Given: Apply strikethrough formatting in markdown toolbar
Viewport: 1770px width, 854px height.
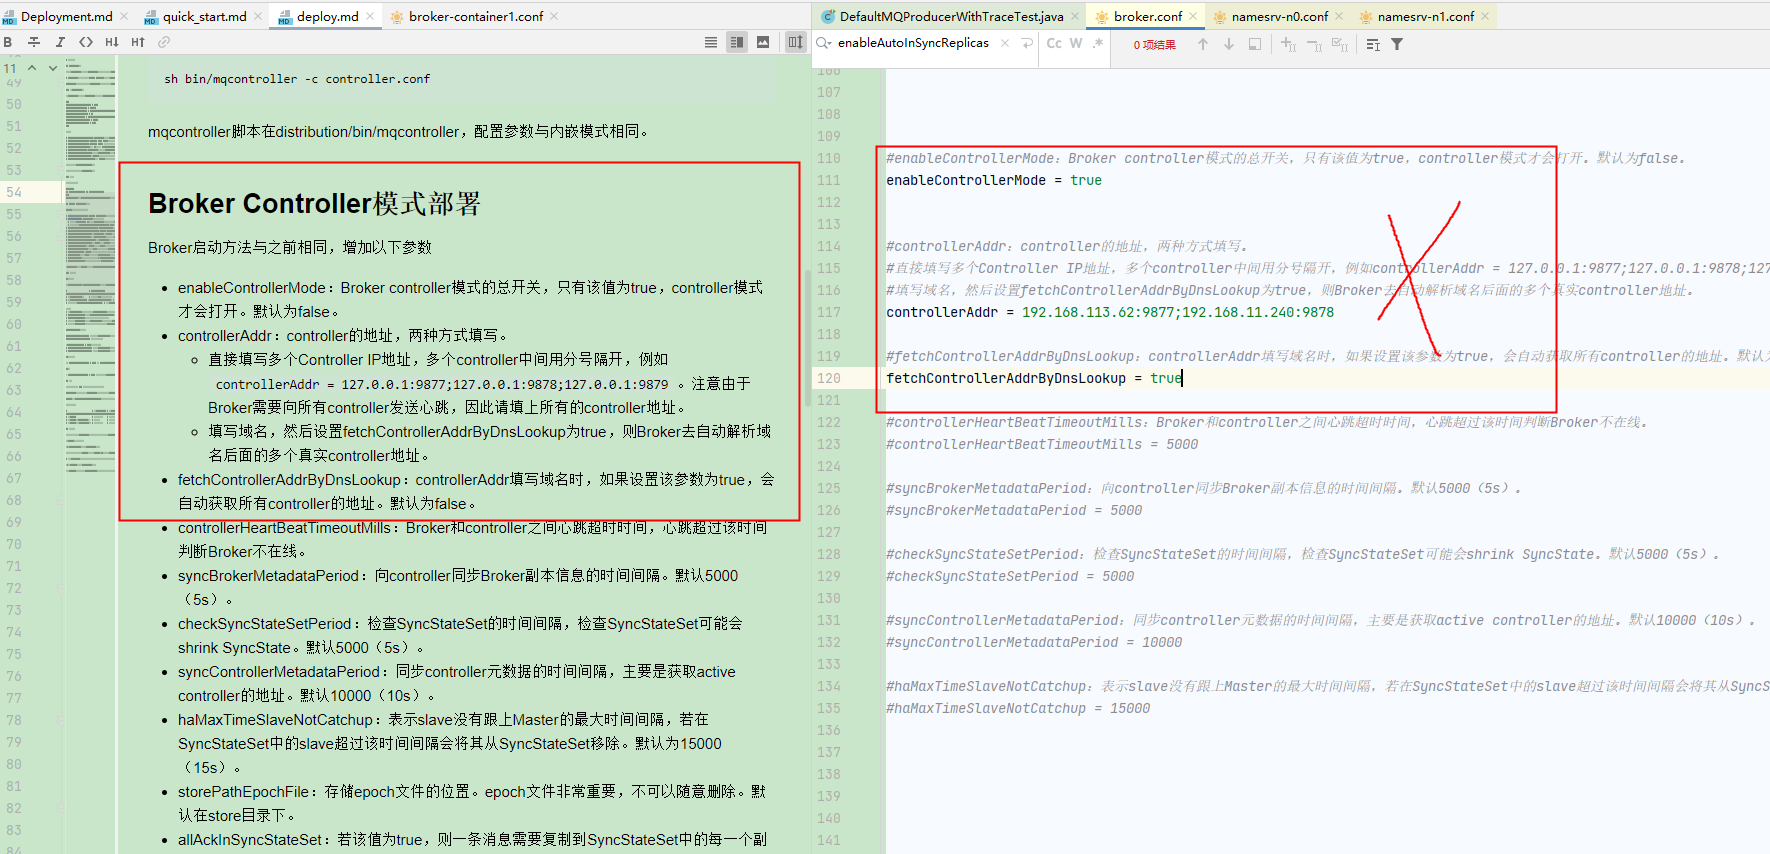Looking at the screenshot, I should tap(34, 42).
